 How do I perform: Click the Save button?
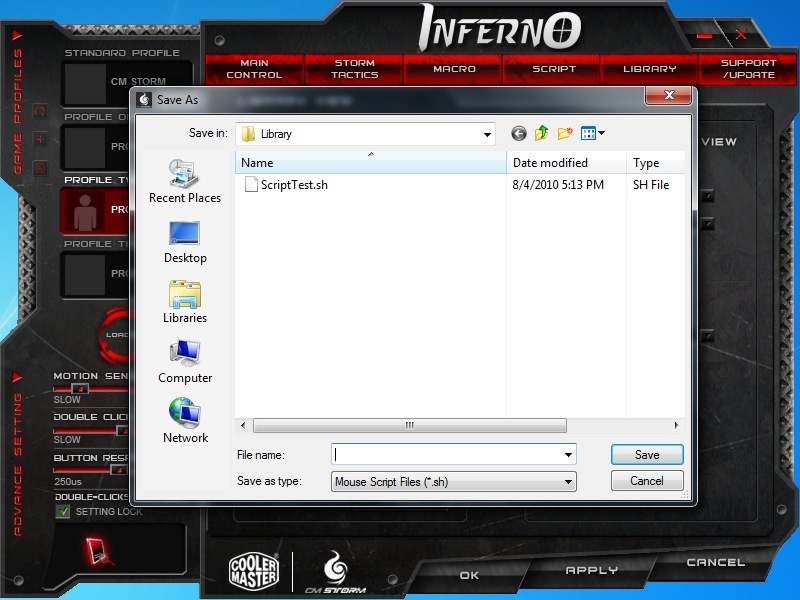click(646, 454)
